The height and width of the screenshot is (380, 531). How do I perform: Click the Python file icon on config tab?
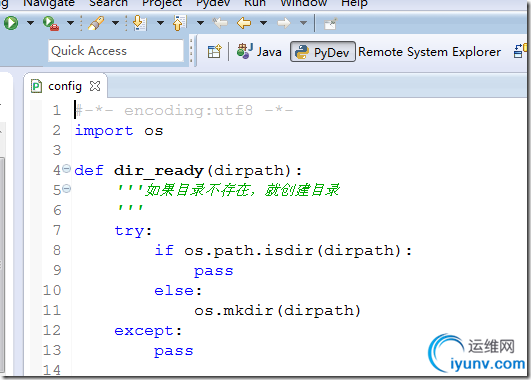[36, 86]
